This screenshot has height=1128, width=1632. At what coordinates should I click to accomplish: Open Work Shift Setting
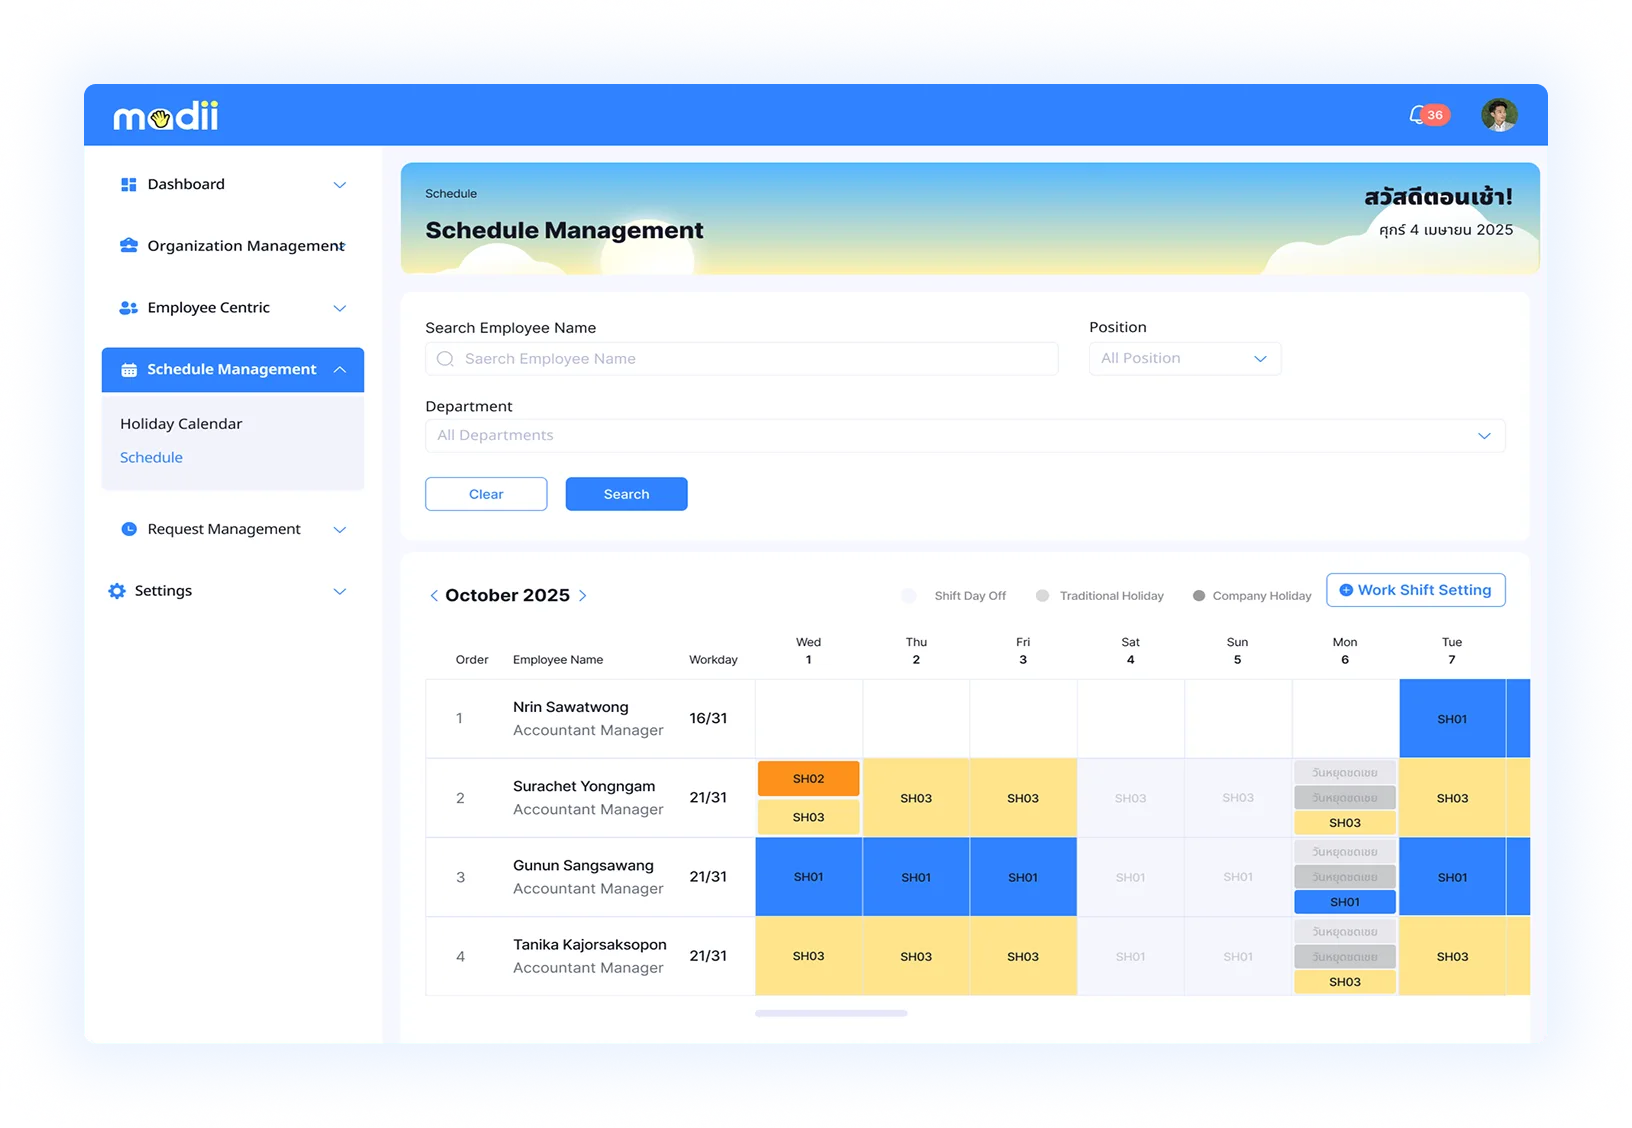1415,590
